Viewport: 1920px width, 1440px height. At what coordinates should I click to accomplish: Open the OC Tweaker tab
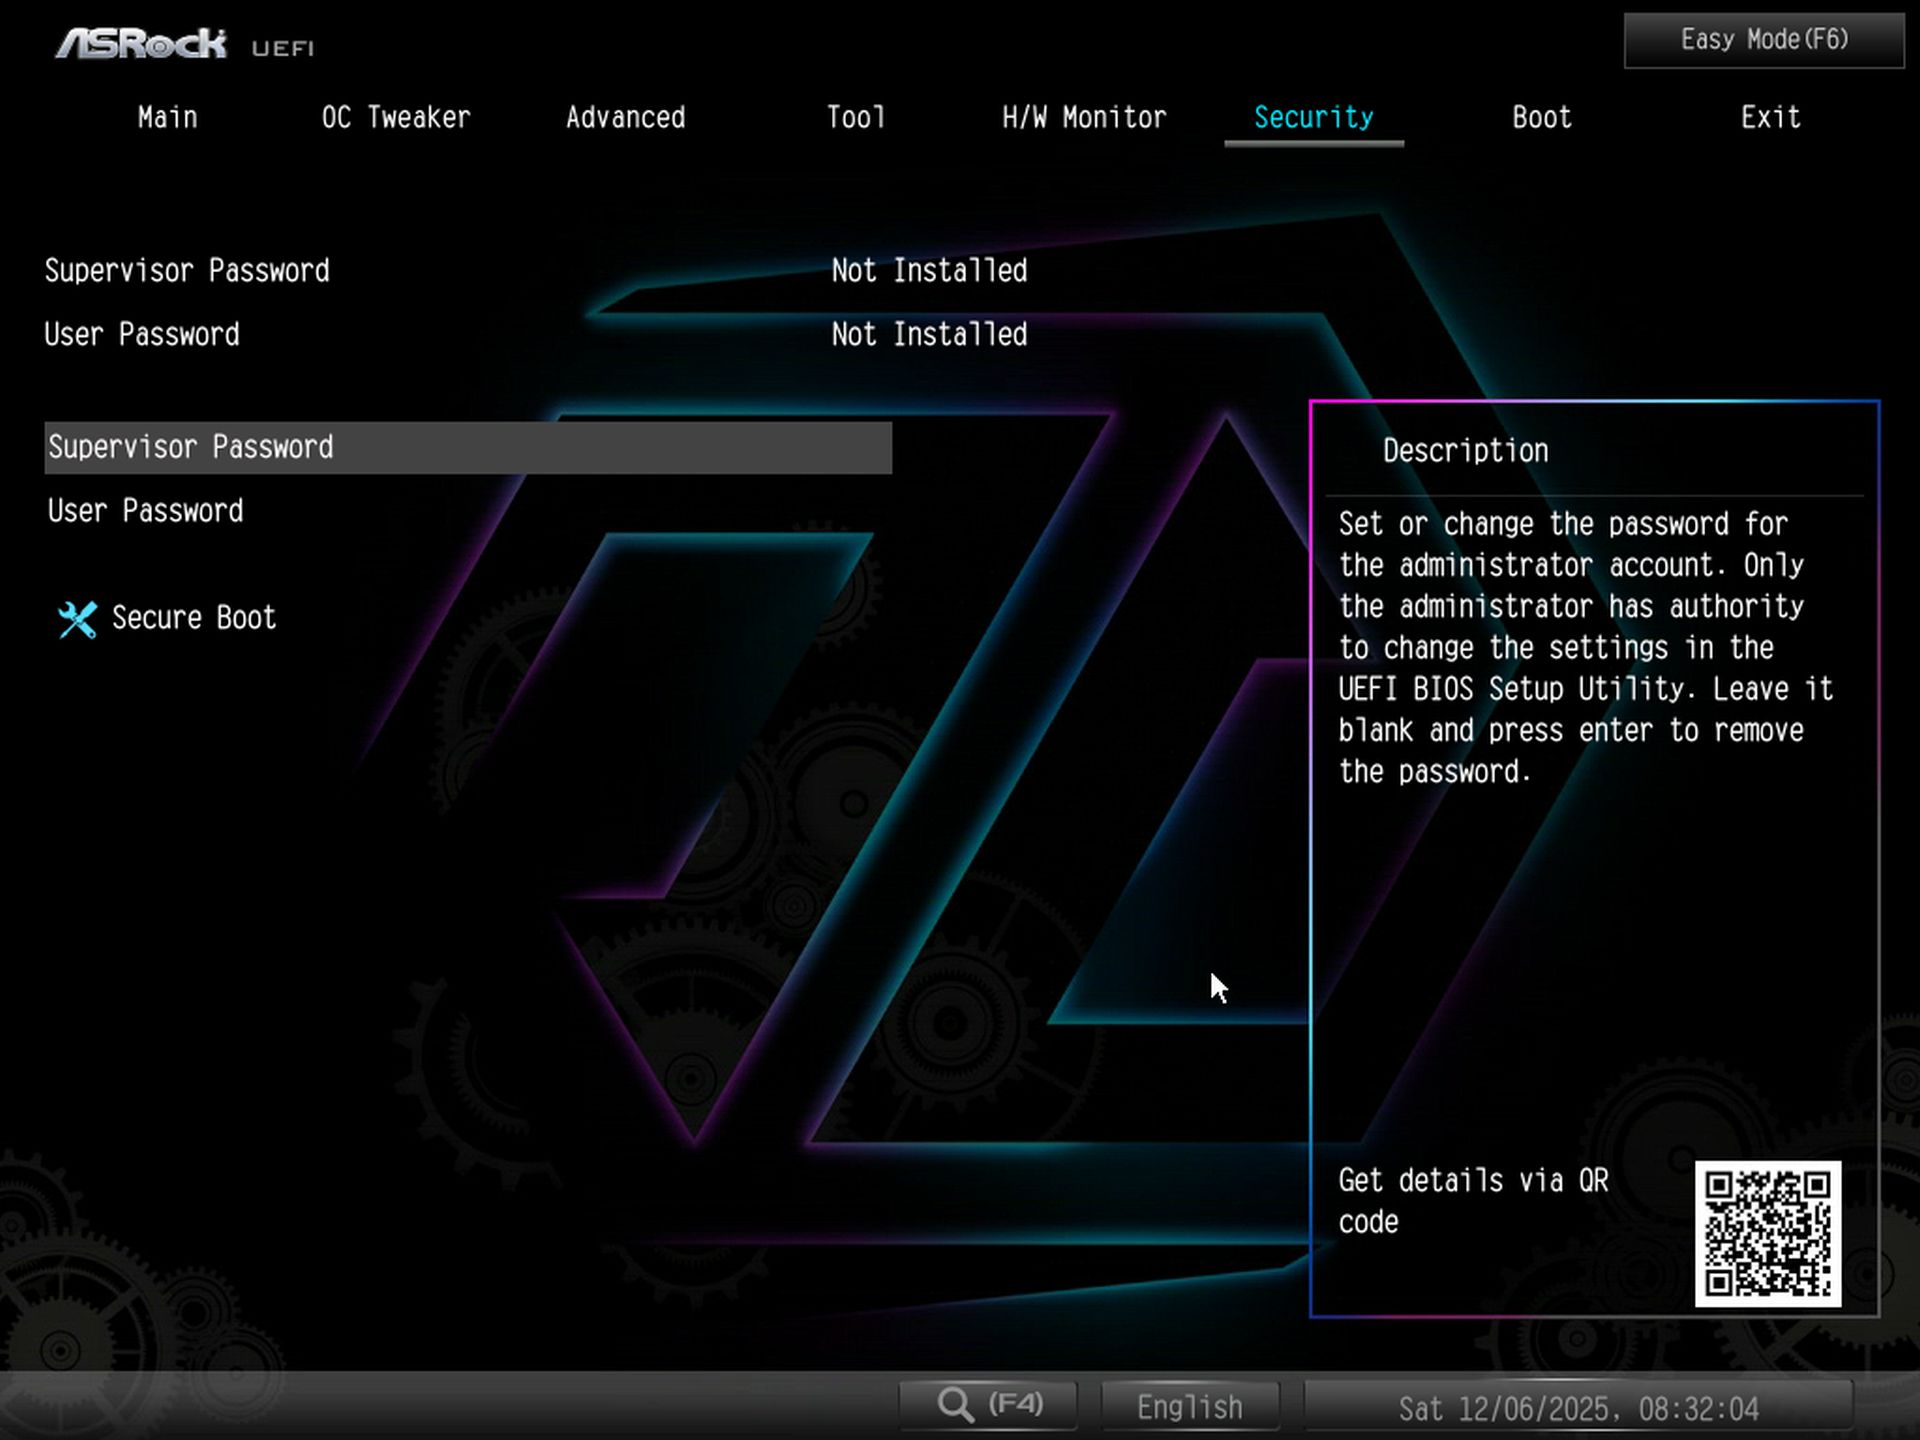coord(395,117)
